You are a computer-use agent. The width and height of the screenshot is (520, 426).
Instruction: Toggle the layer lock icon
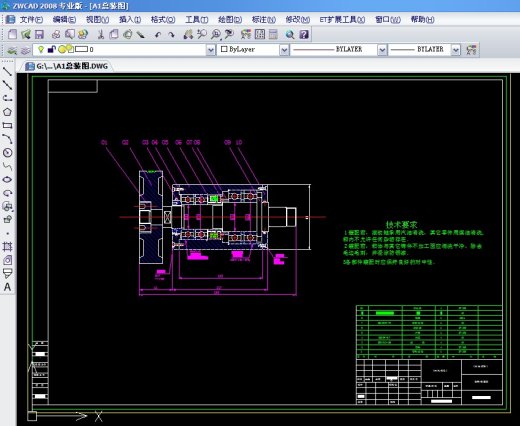[x=51, y=49]
